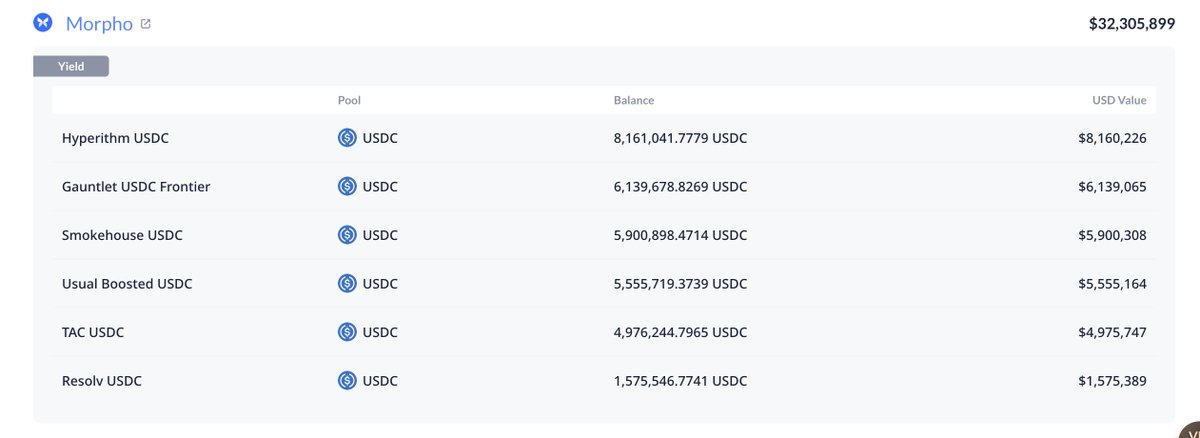The height and width of the screenshot is (438, 1200).
Task: Click the Balance column header
Action: 634,100
